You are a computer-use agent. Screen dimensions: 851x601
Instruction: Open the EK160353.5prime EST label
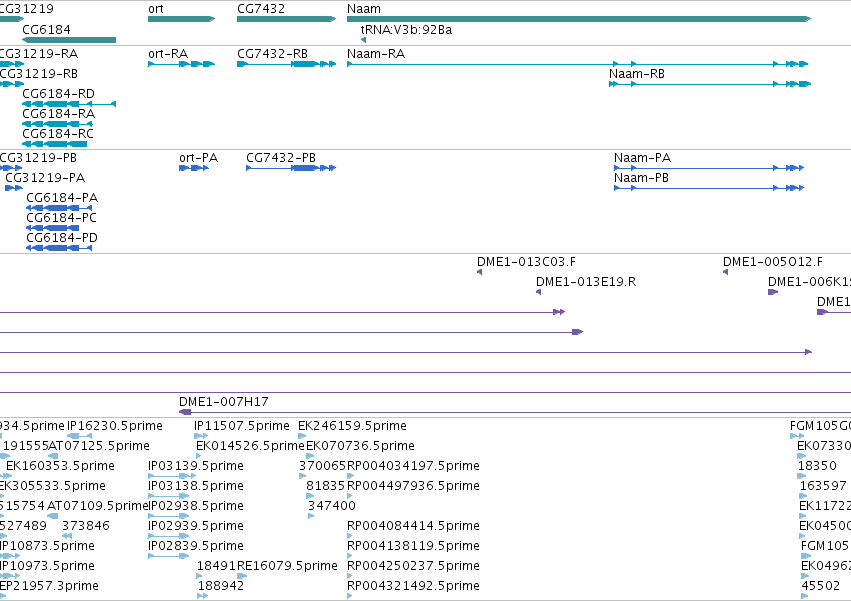click(x=60, y=466)
